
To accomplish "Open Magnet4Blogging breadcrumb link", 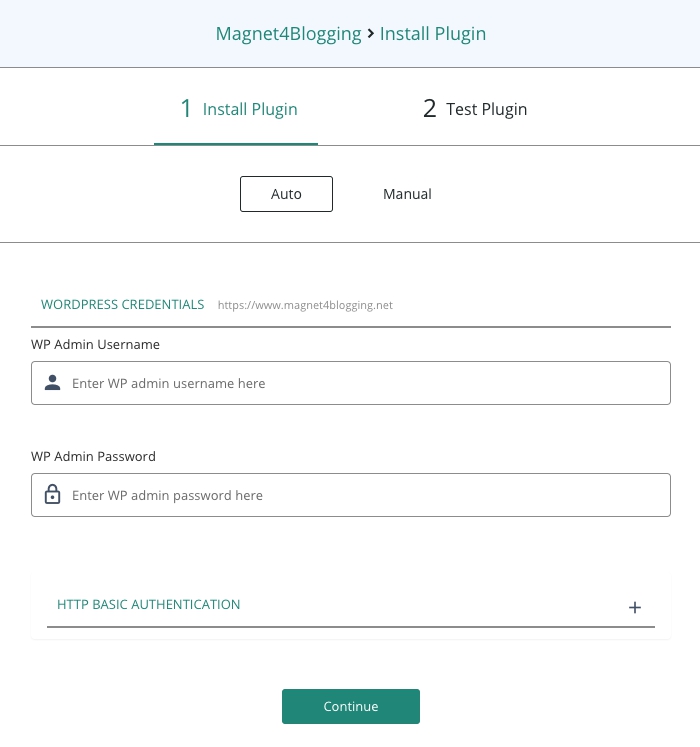I will 288,34.
